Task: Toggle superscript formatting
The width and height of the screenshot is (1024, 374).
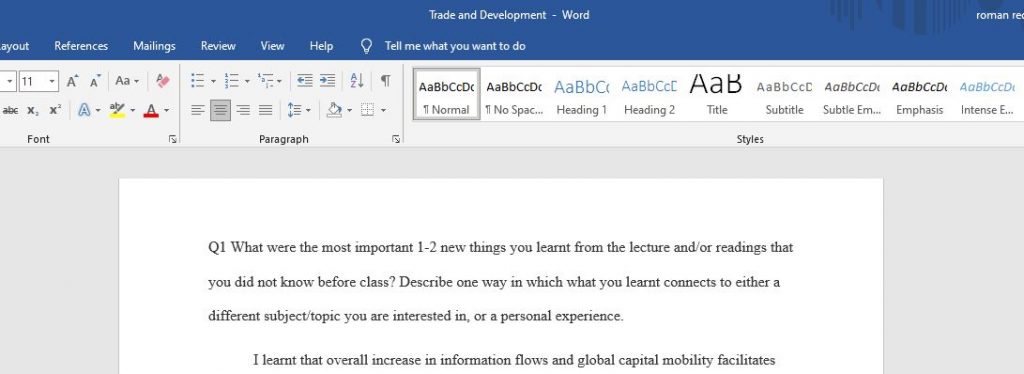Action: 56,110
